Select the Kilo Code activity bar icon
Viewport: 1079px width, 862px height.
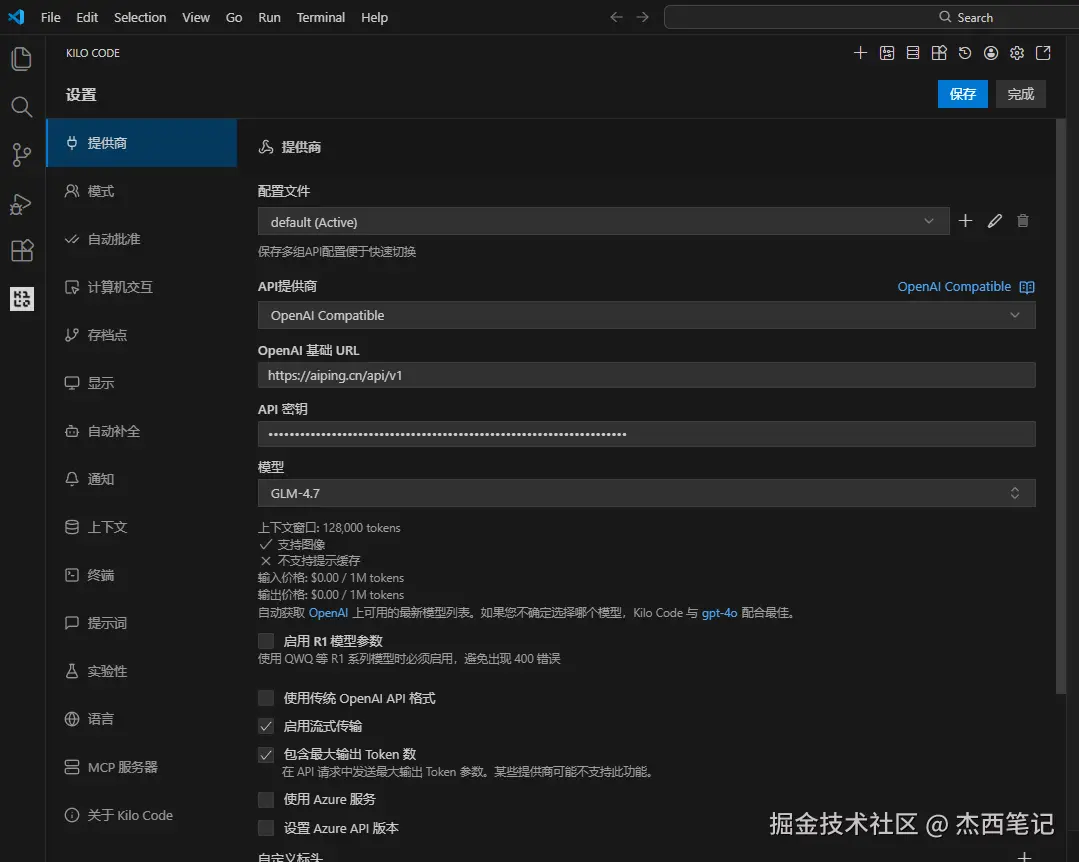(21, 299)
